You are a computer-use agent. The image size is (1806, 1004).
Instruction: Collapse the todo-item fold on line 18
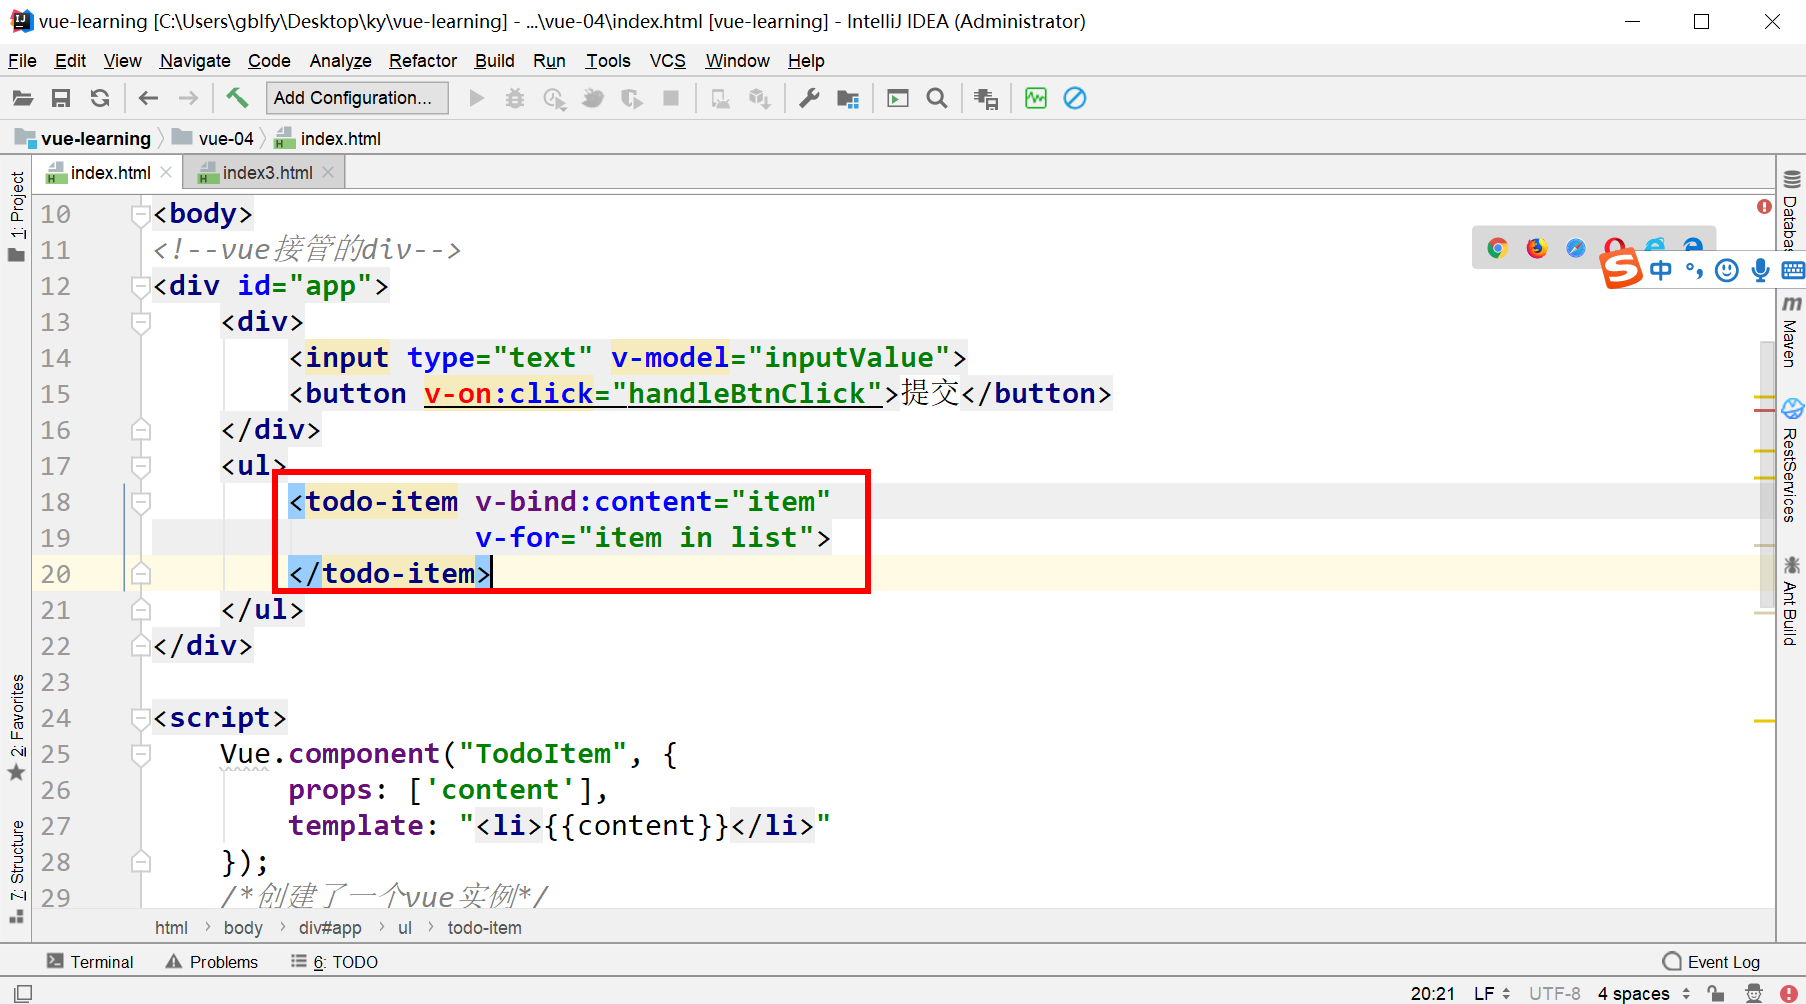coord(141,502)
